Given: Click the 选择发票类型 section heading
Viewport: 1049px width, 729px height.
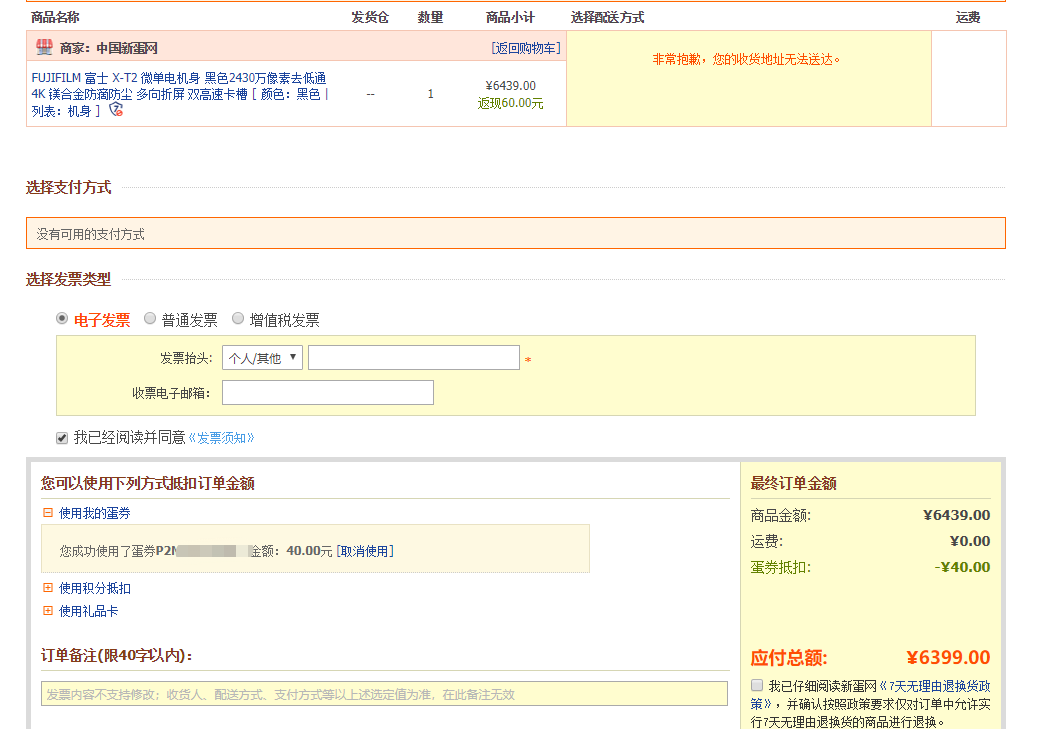Looking at the screenshot, I should pos(68,279).
